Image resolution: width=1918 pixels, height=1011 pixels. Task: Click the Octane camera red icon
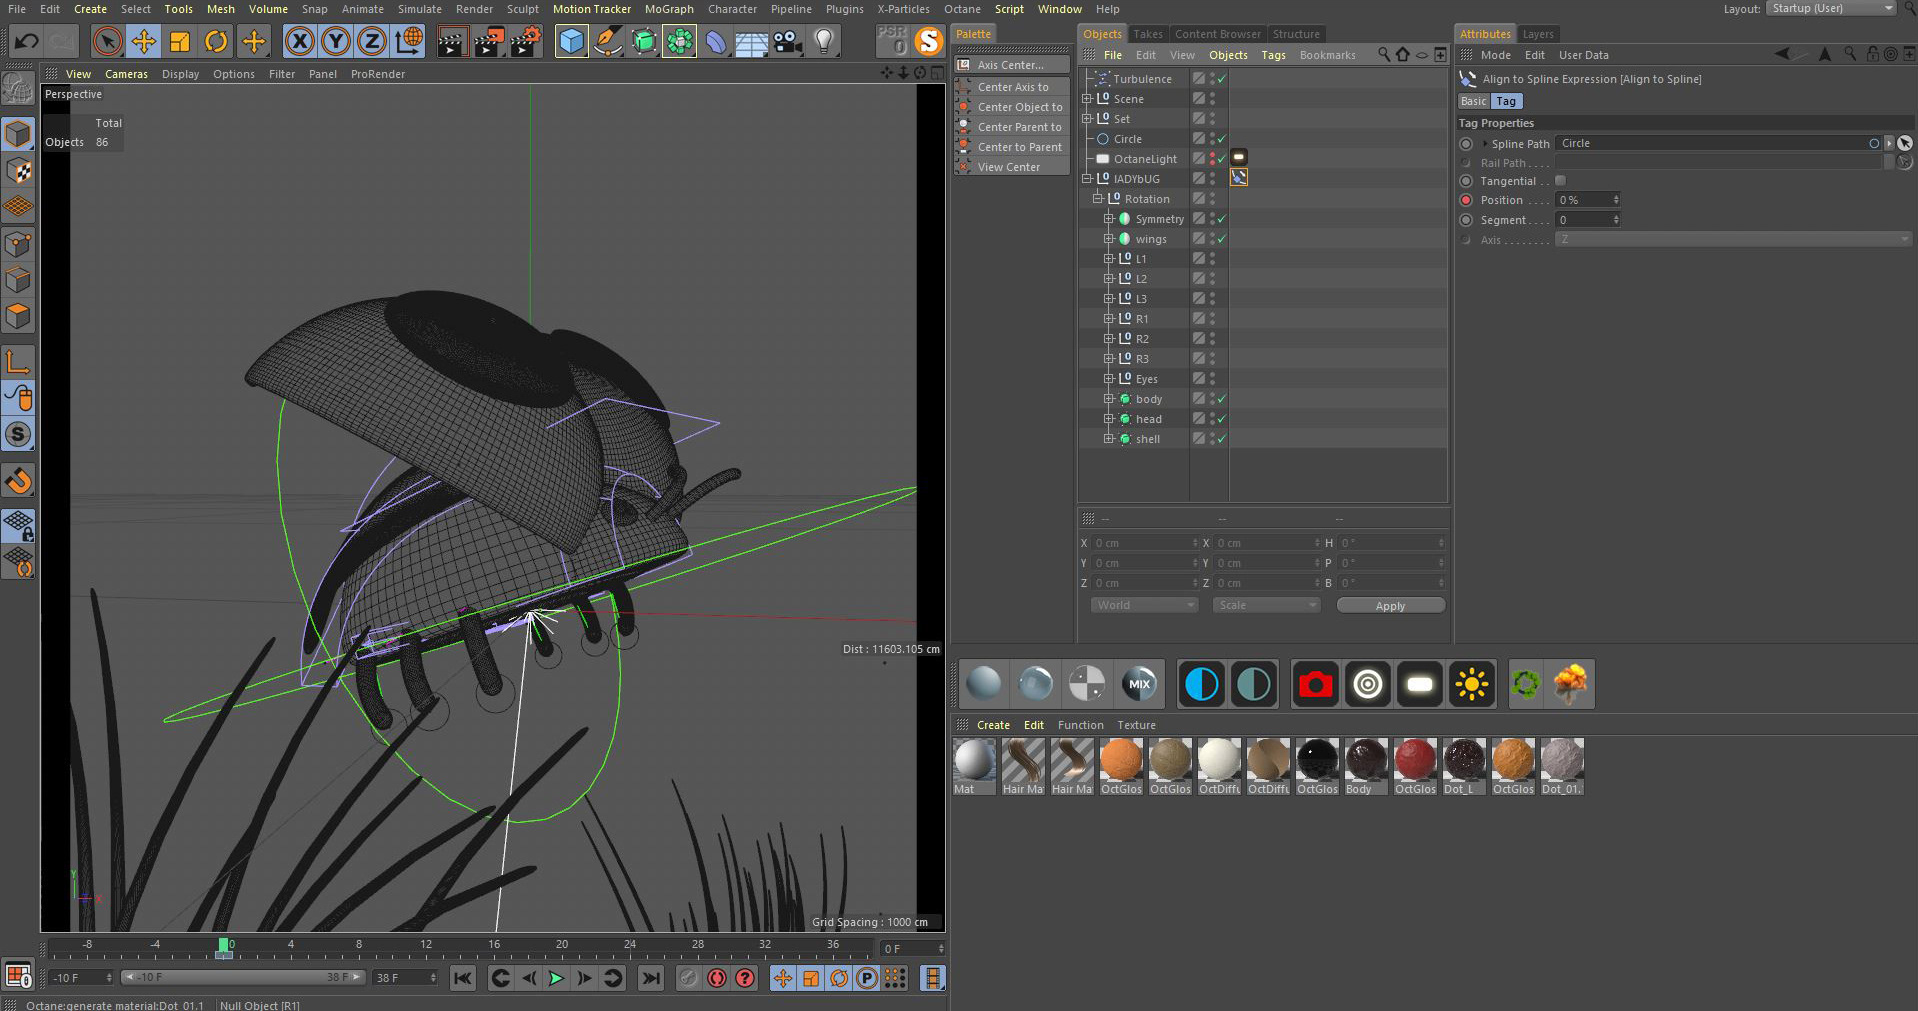coord(1315,685)
